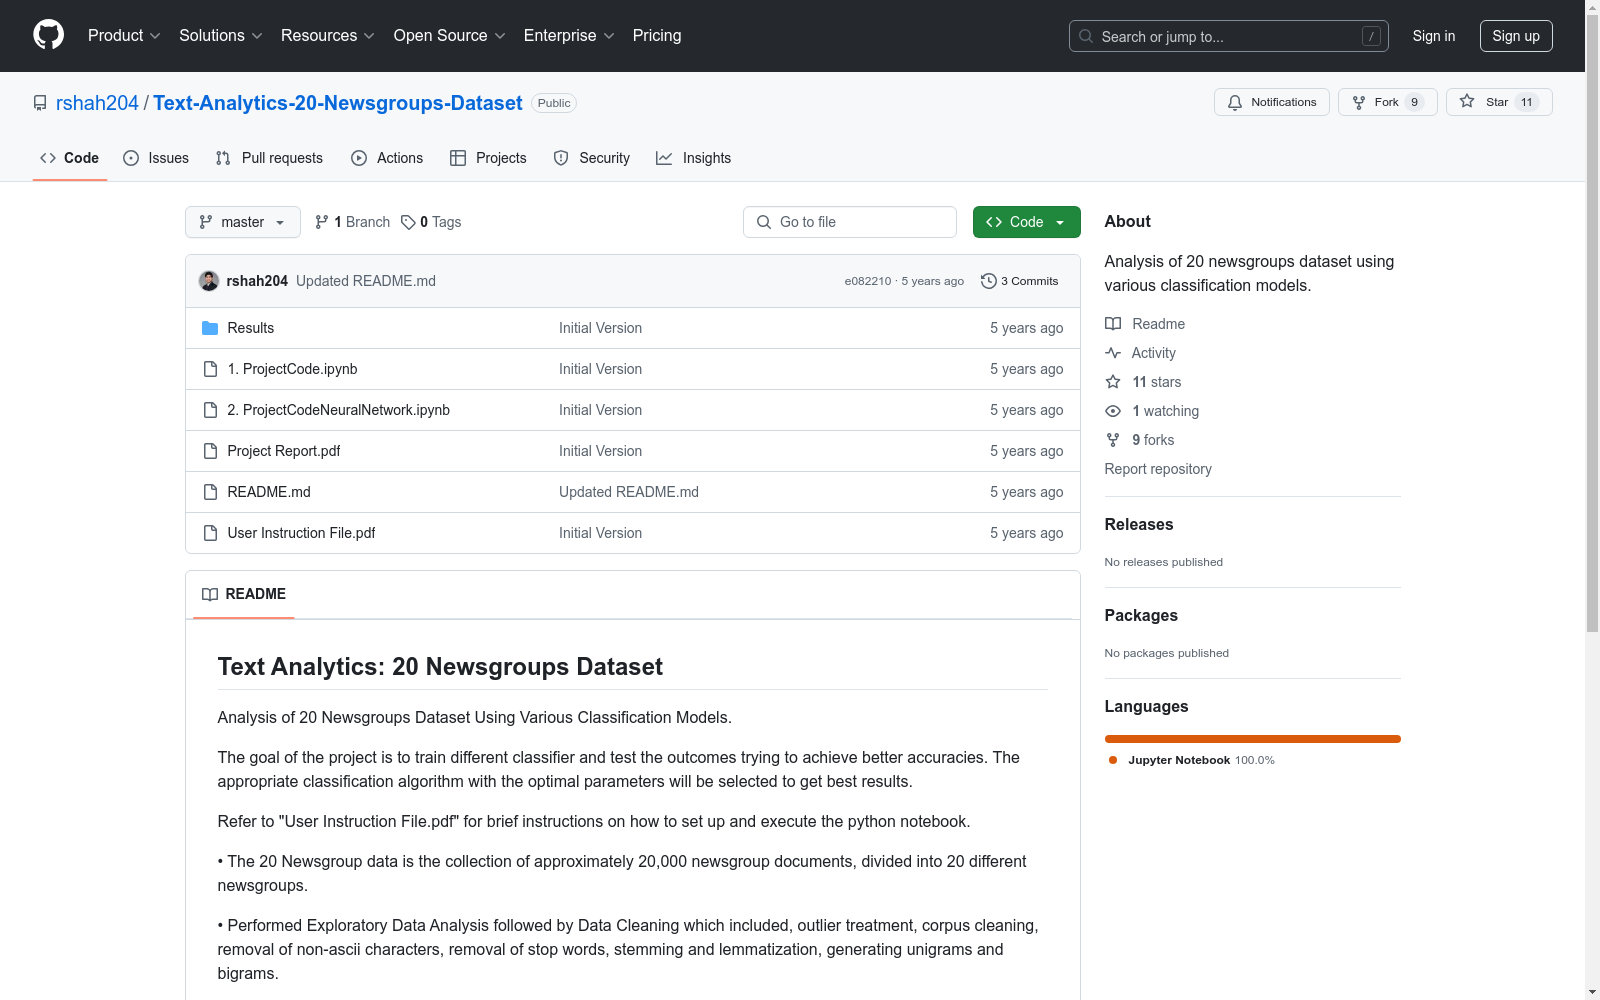
Task: Click the branch icon next to 1 Branch
Action: 322,222
